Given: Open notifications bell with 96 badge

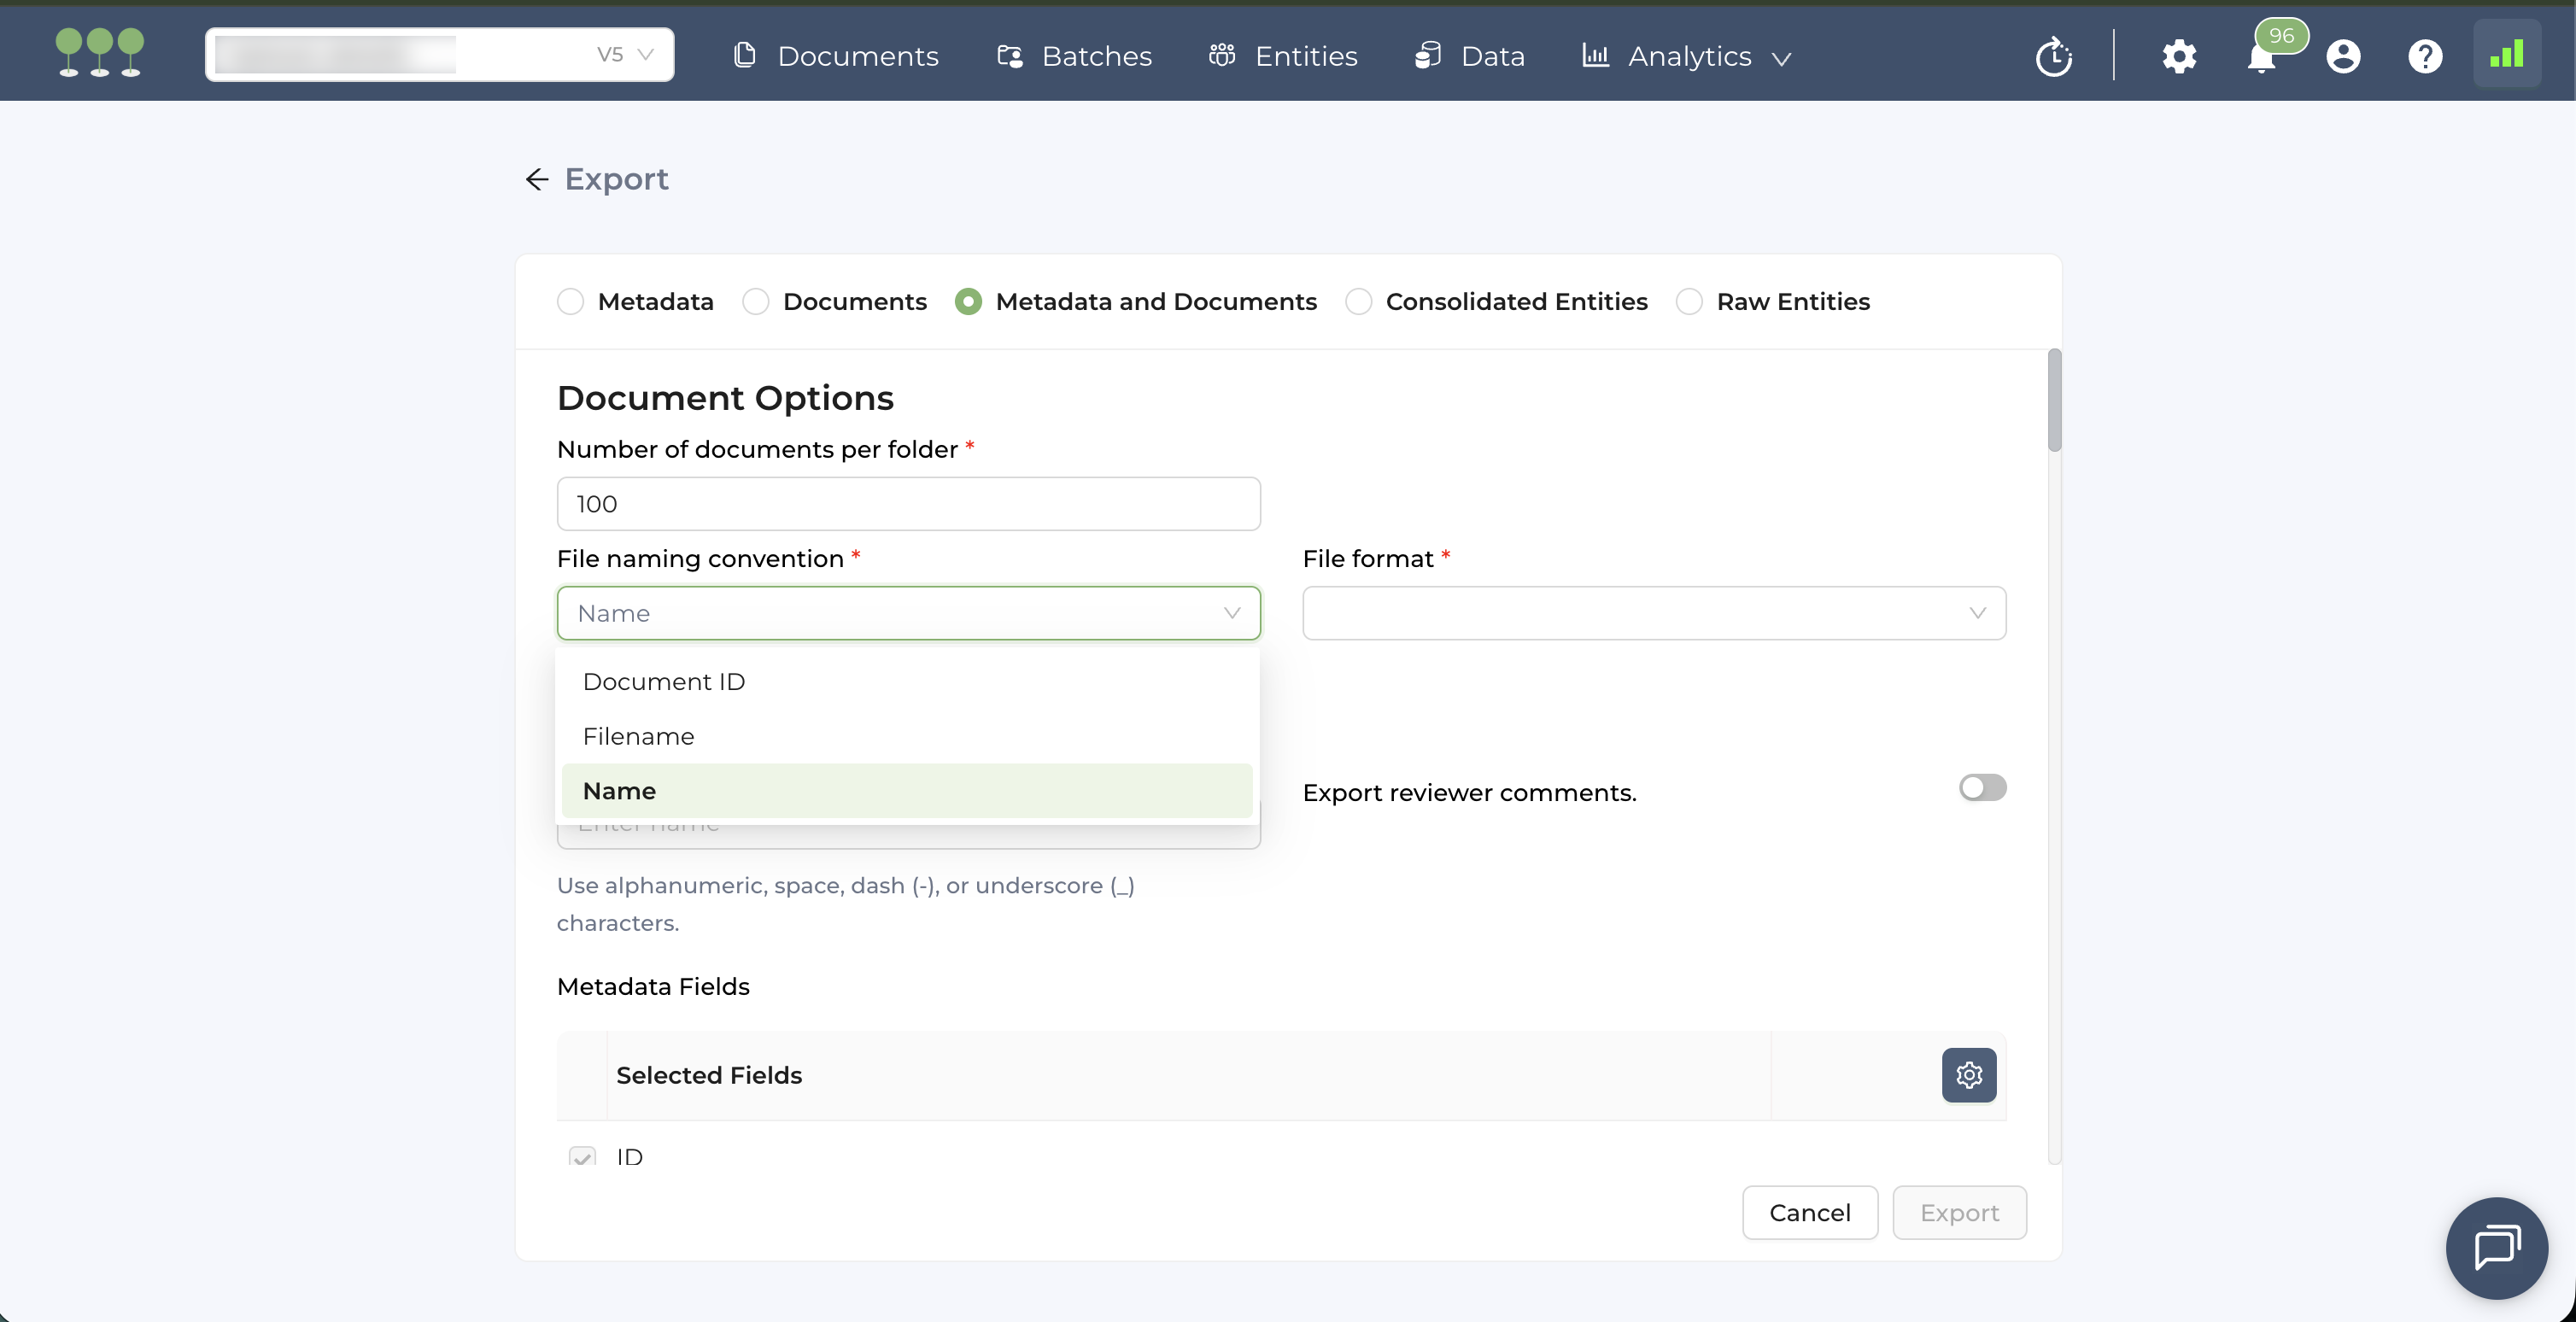Looking at the screenshot, I should (x=2261, y=58).
